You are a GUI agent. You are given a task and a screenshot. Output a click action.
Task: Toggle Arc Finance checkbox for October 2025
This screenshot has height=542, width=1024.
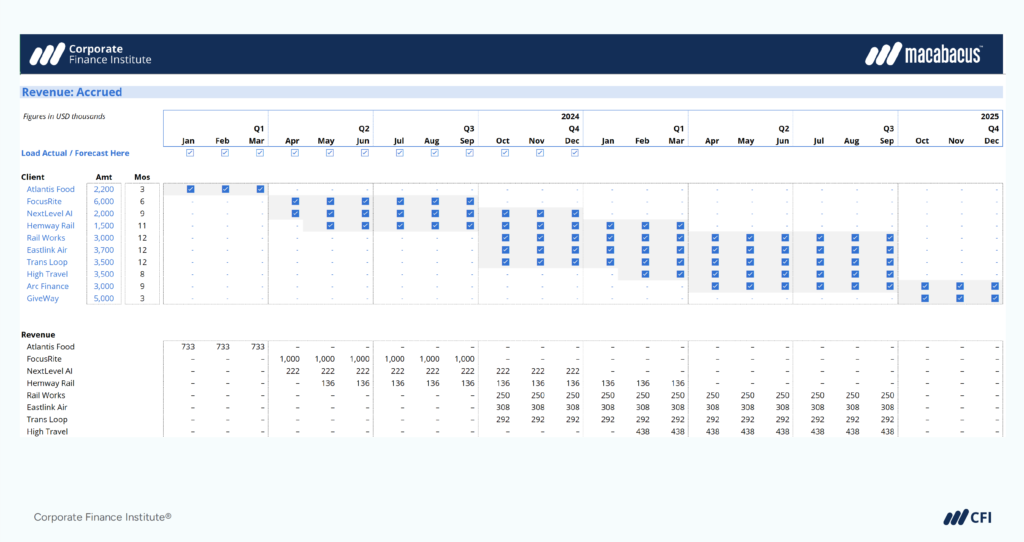tap(924, 286)
